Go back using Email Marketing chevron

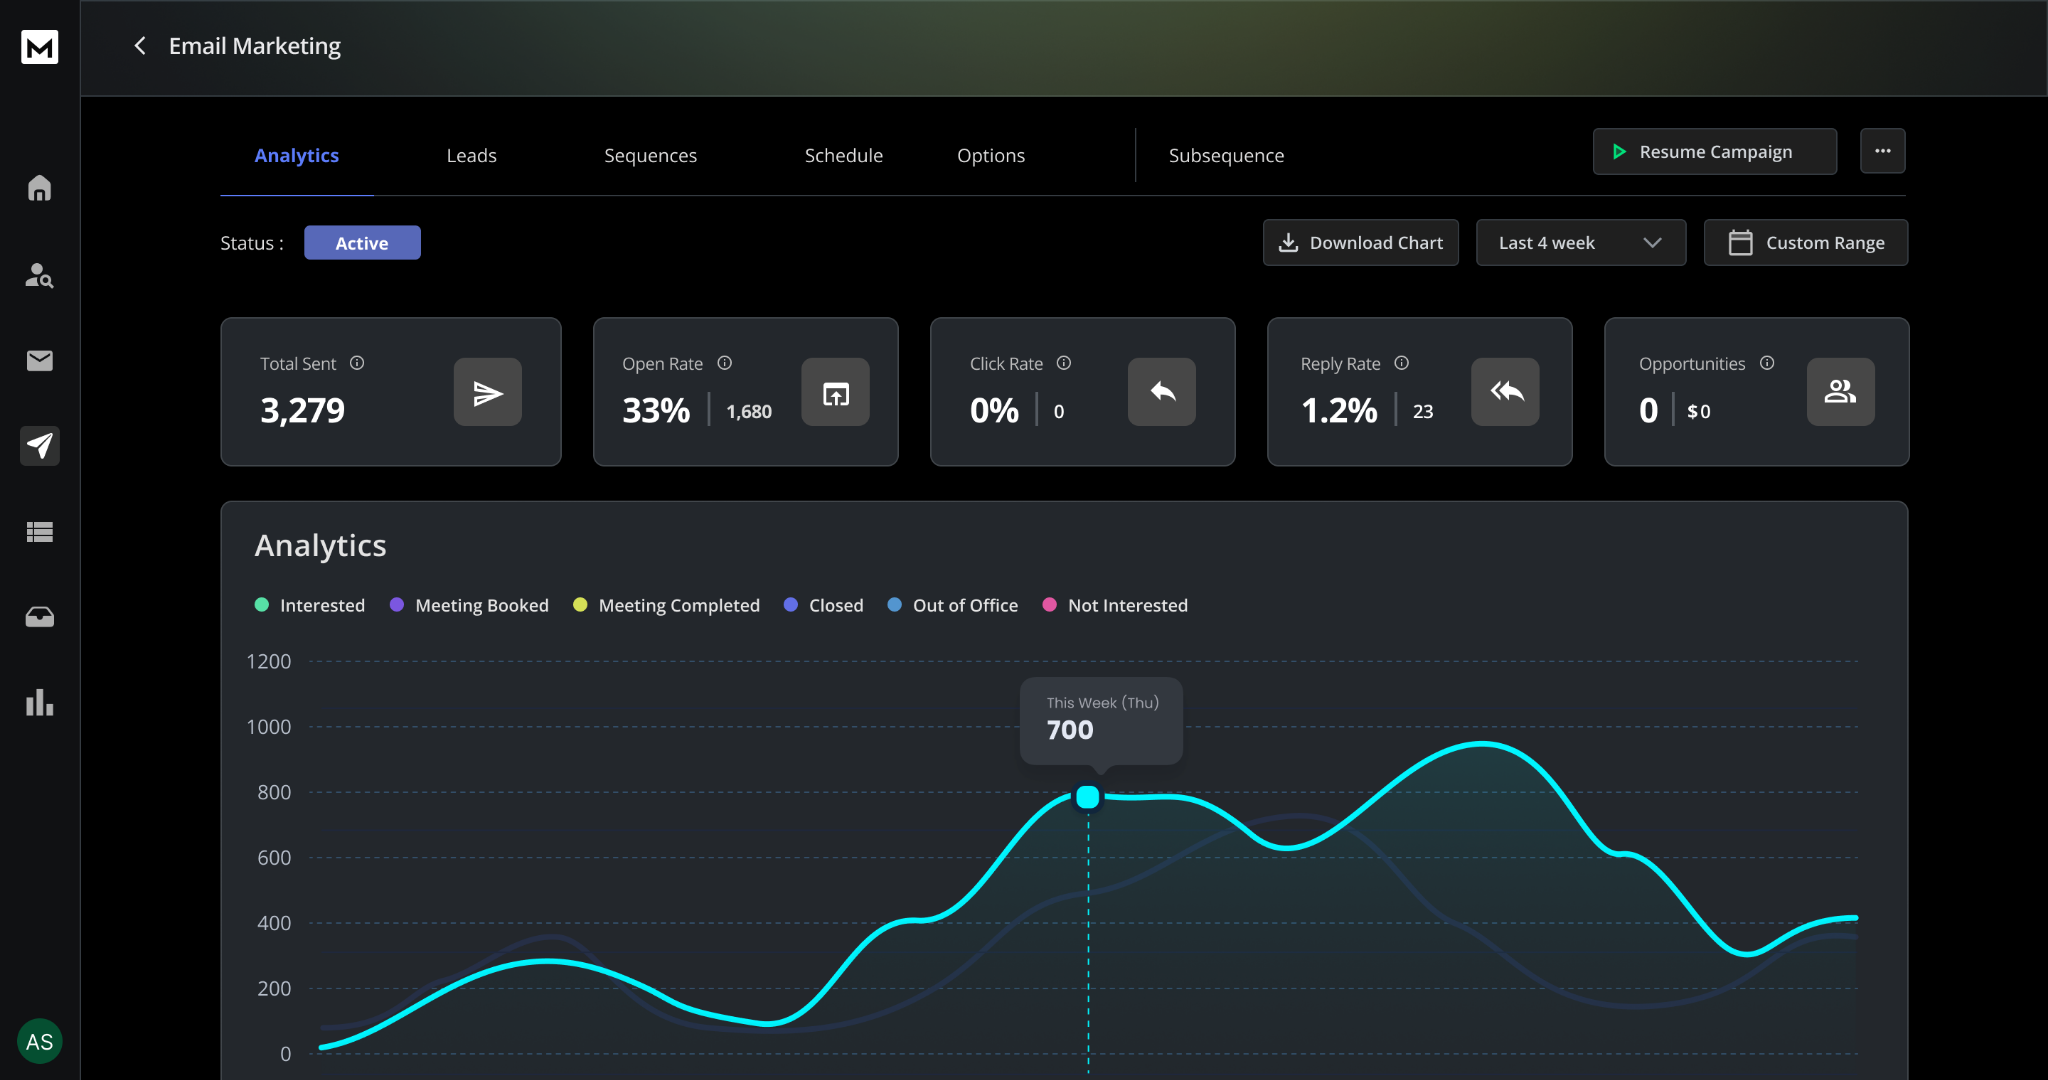[x=140, y=46]
